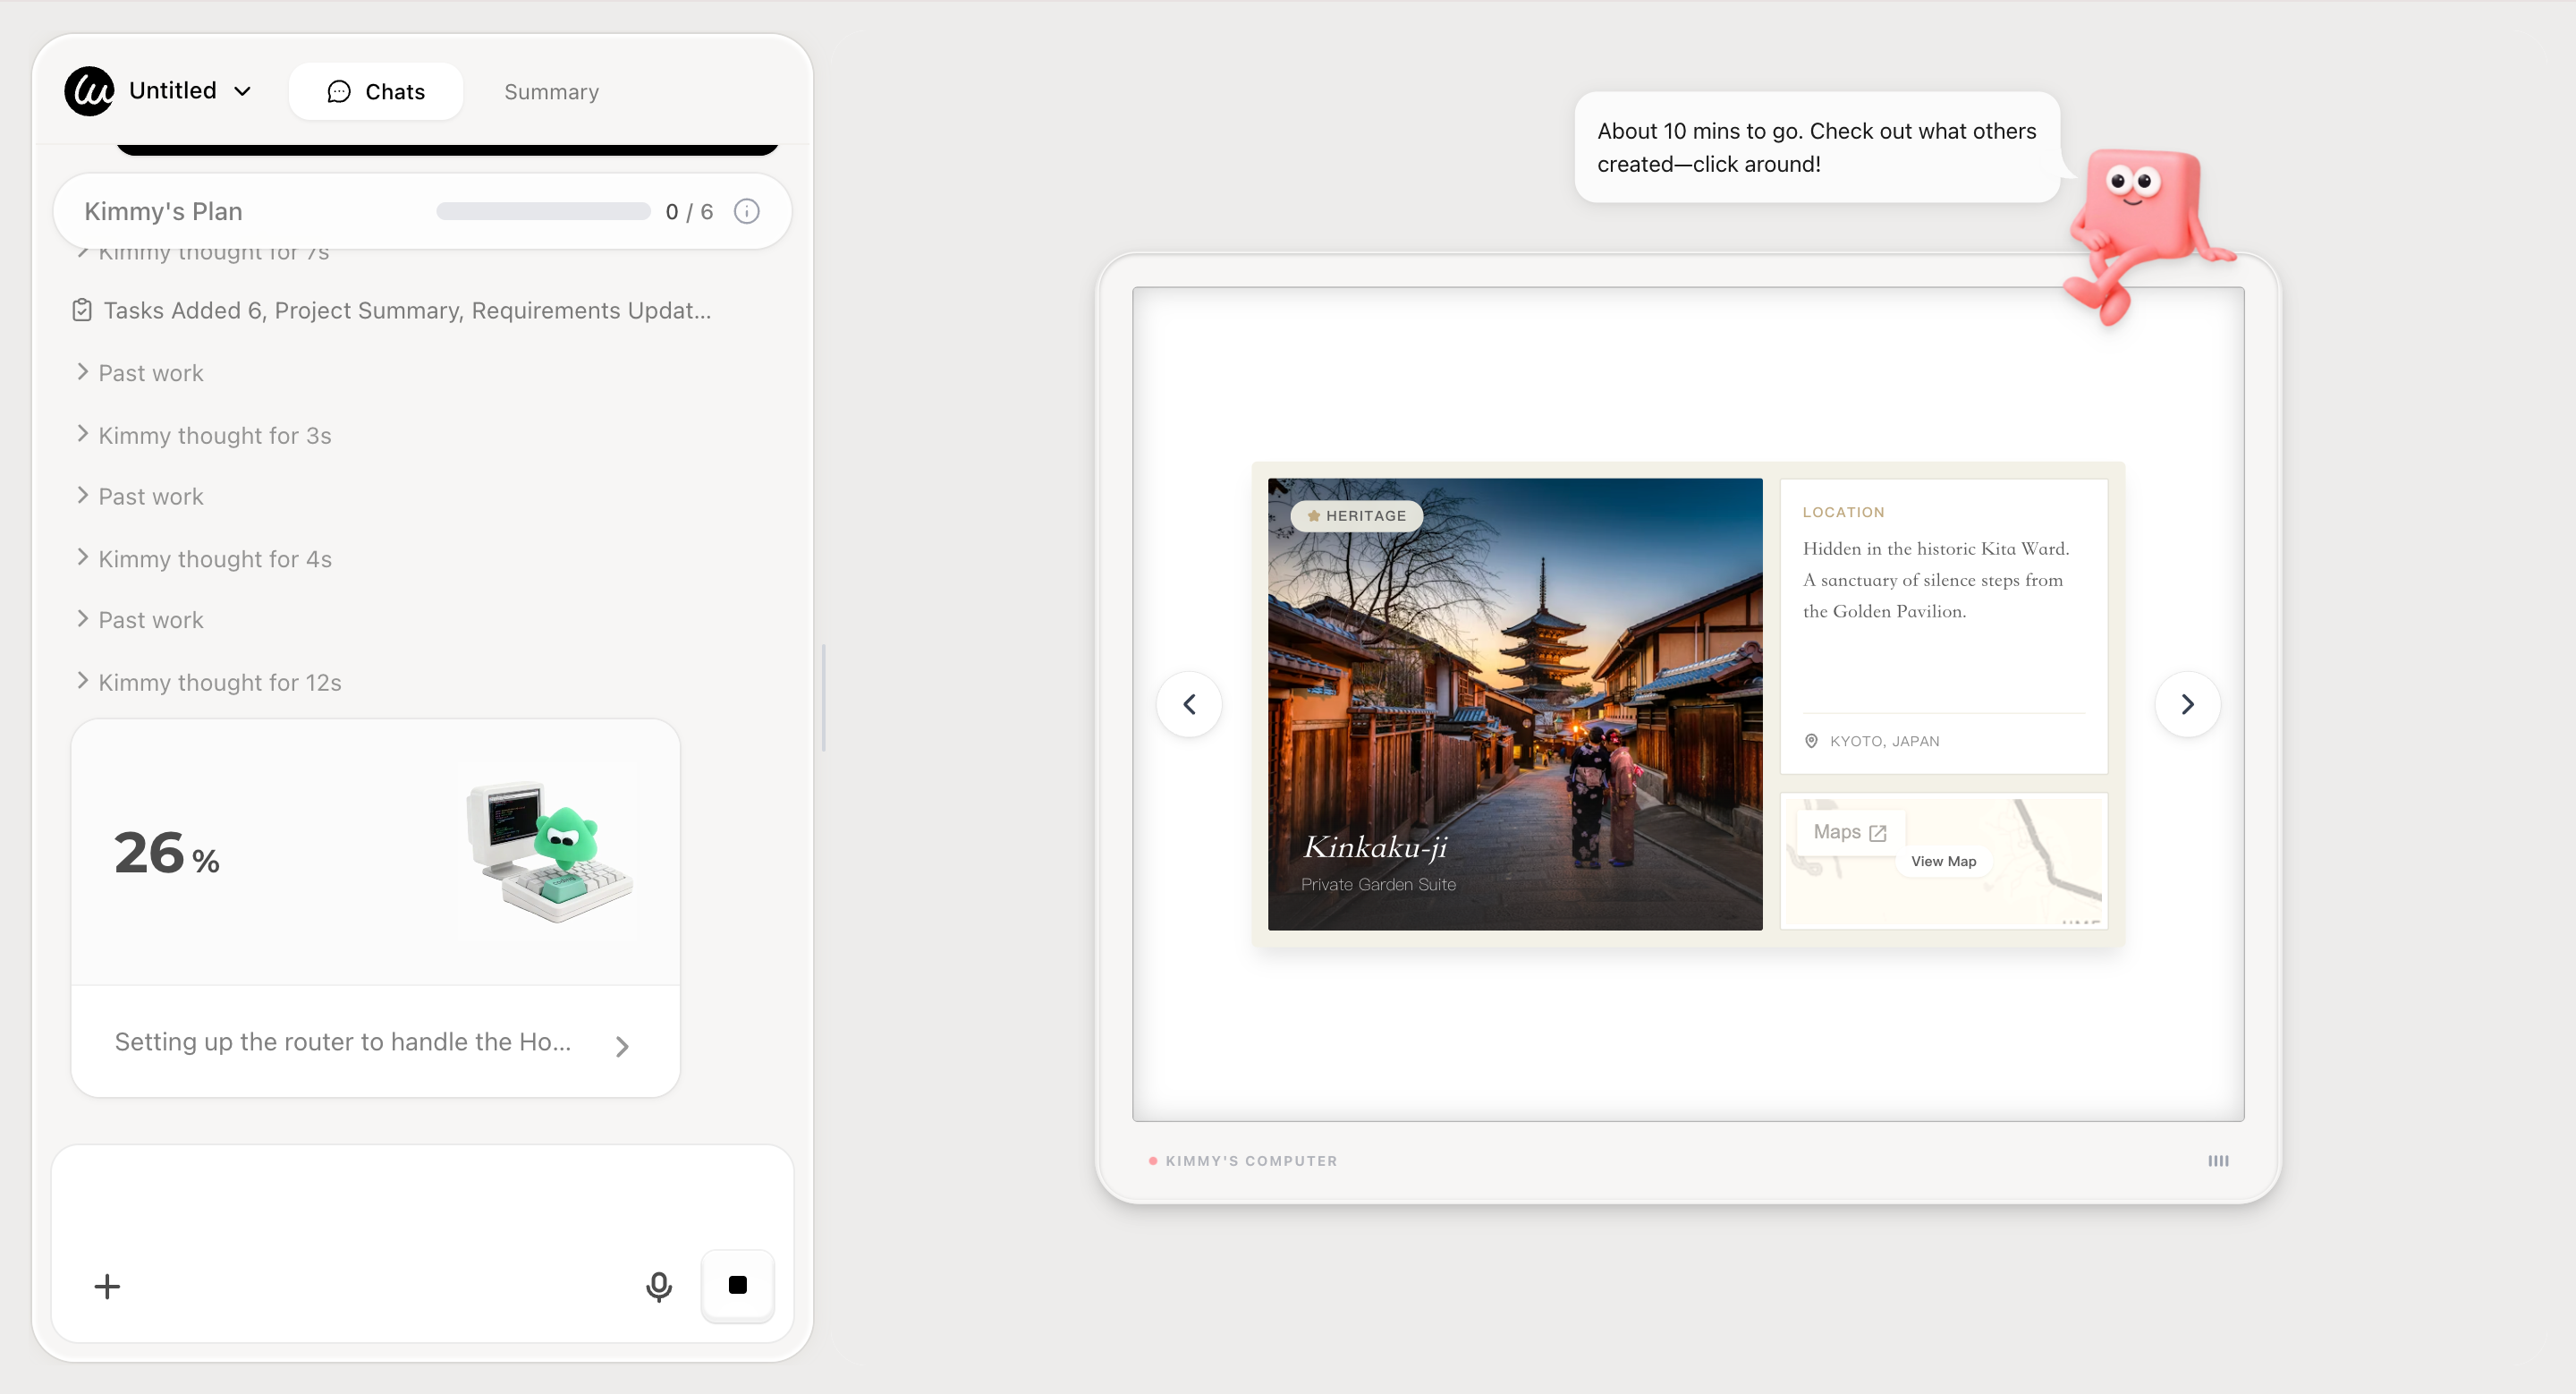Go to previous carousel slide arrow
This screenshot has width=2576, height=1394.
[x=1189, y=704]
